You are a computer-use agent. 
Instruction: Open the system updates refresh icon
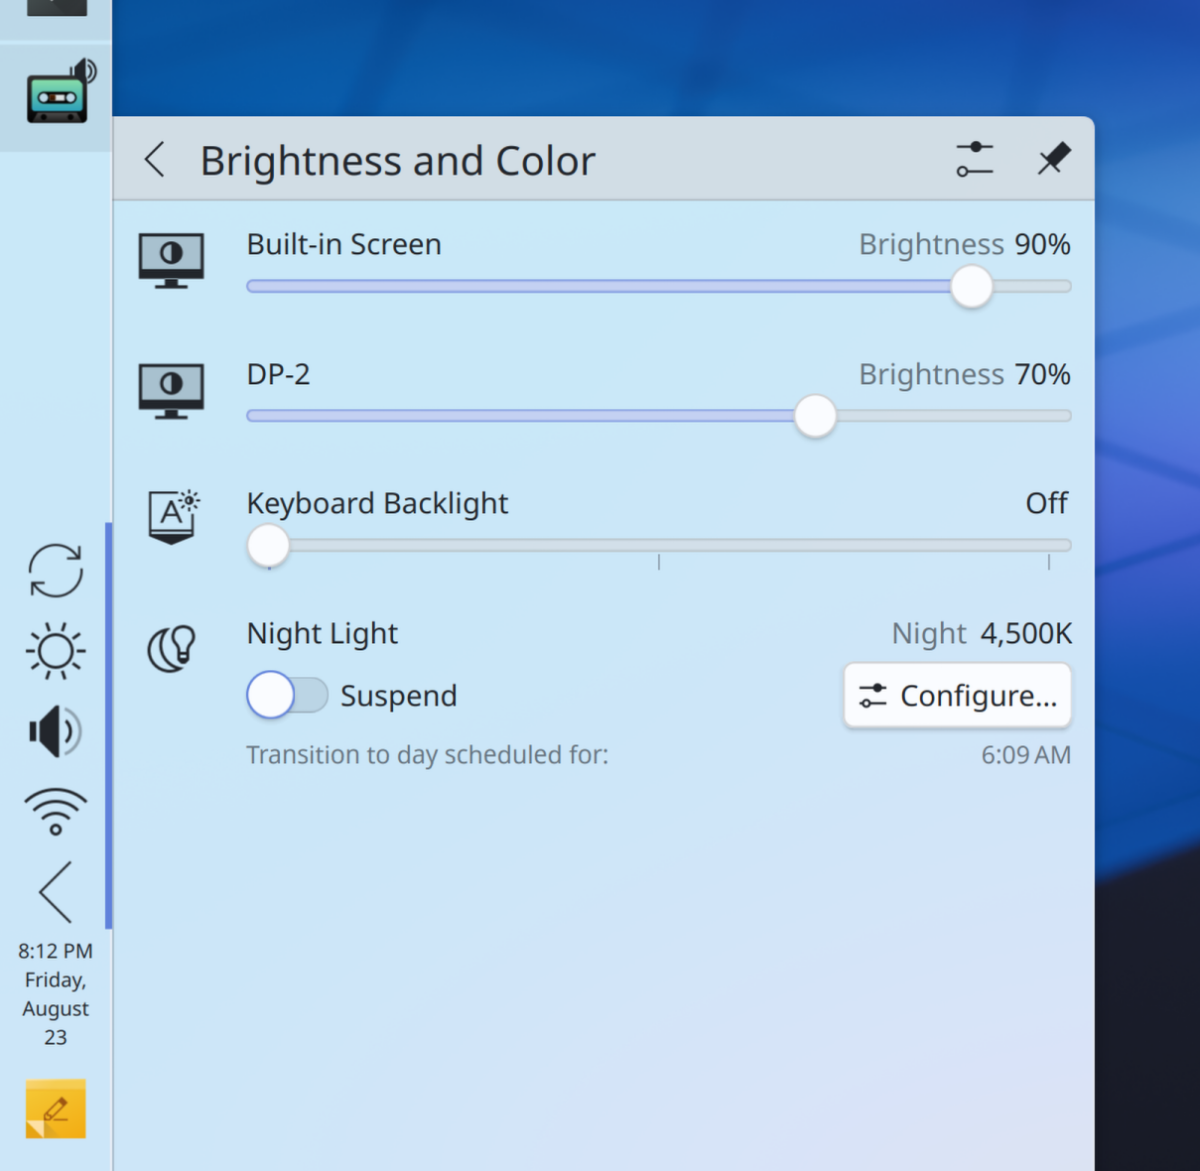pyautogui.click(x=56, y=571)
